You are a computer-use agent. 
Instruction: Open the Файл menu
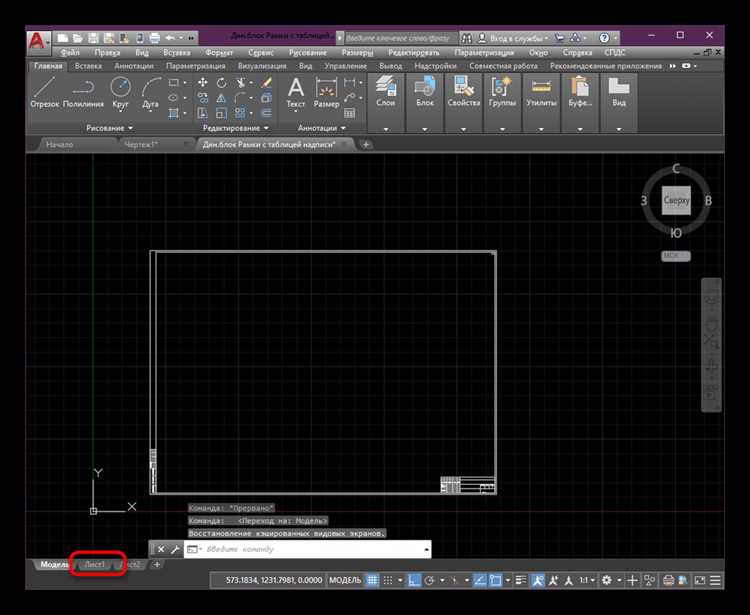[70, 53]
